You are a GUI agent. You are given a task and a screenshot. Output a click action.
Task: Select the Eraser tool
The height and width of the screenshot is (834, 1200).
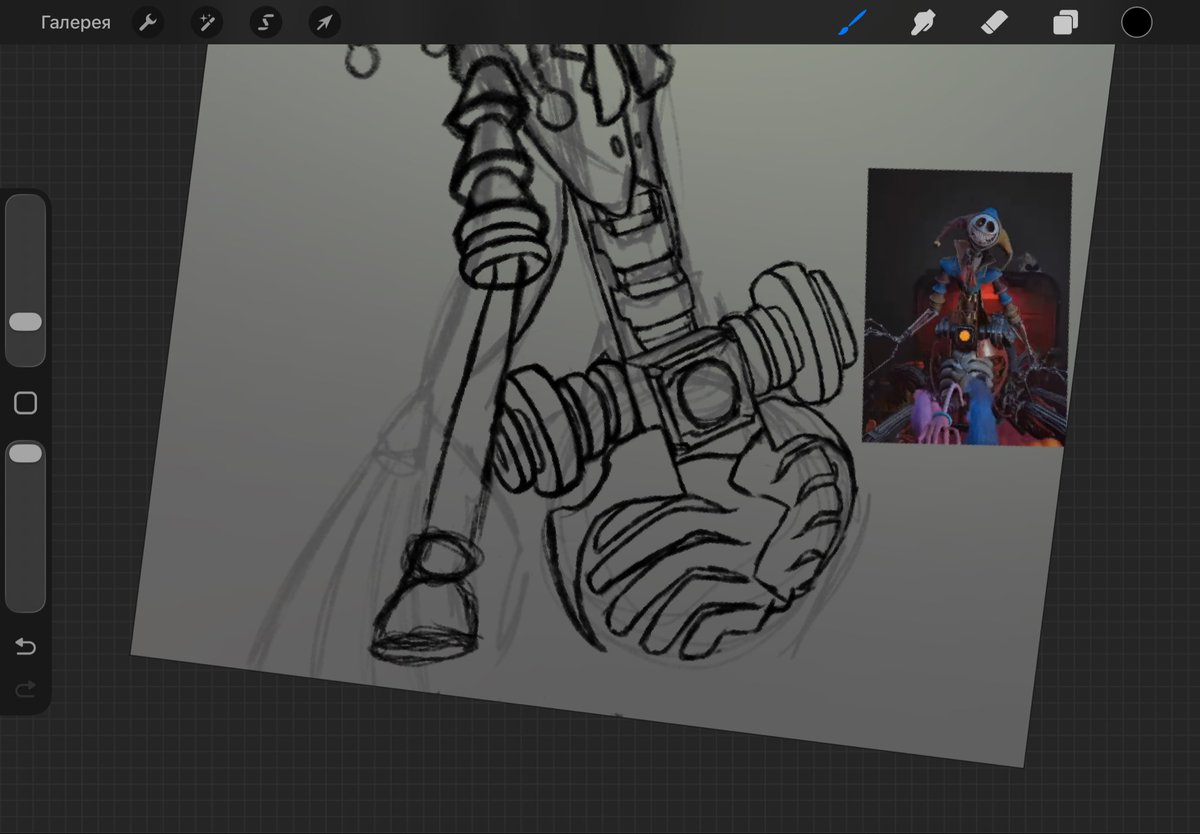[x=994, y=22]
